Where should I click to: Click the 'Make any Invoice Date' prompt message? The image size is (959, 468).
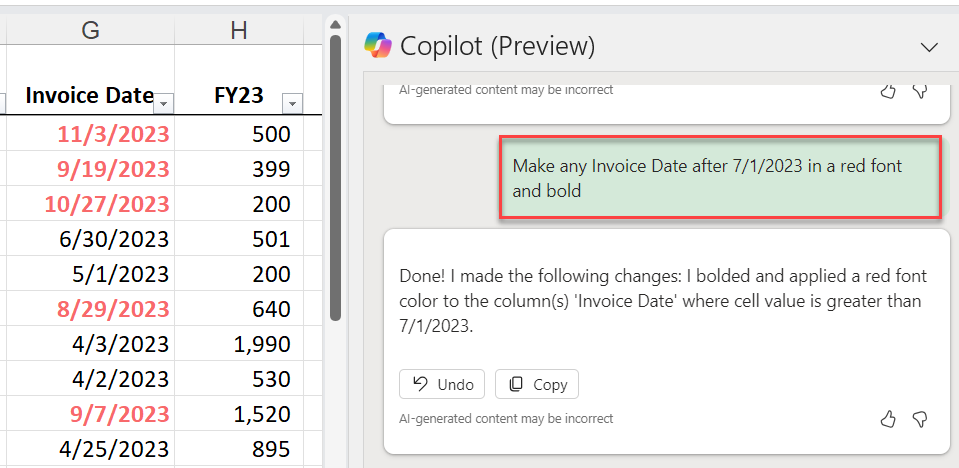[720, 177]
